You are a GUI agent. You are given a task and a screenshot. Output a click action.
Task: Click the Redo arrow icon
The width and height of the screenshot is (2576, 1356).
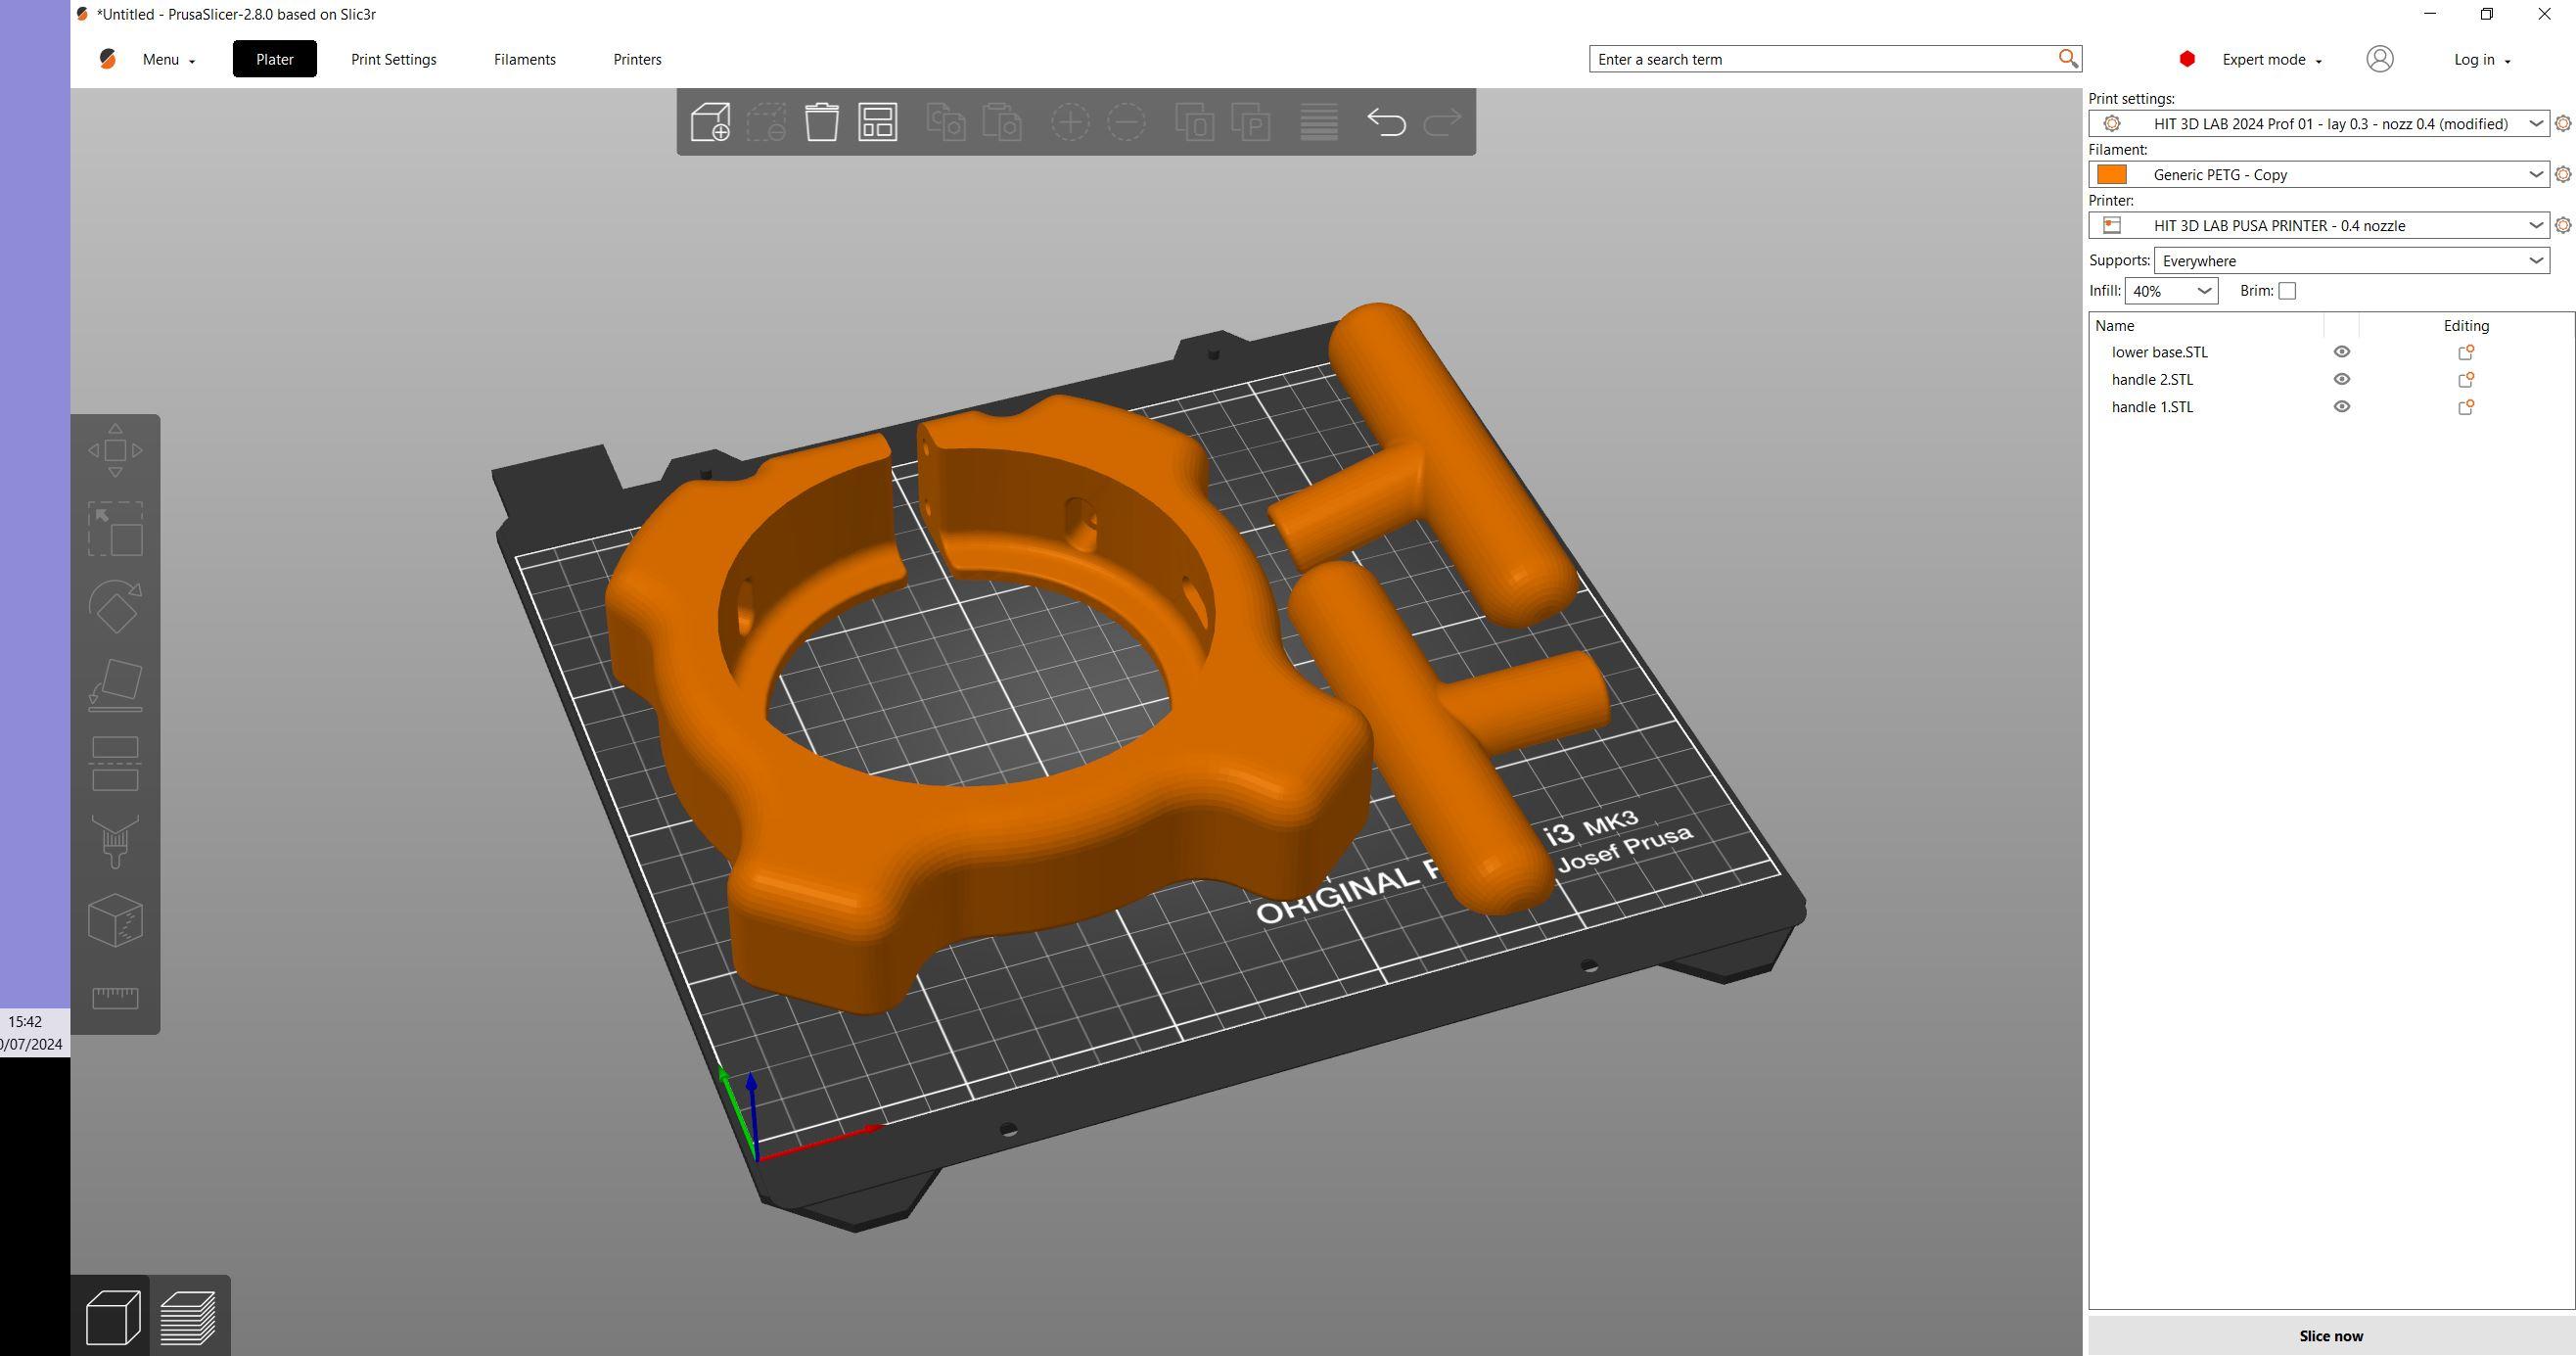[1442, 122]
